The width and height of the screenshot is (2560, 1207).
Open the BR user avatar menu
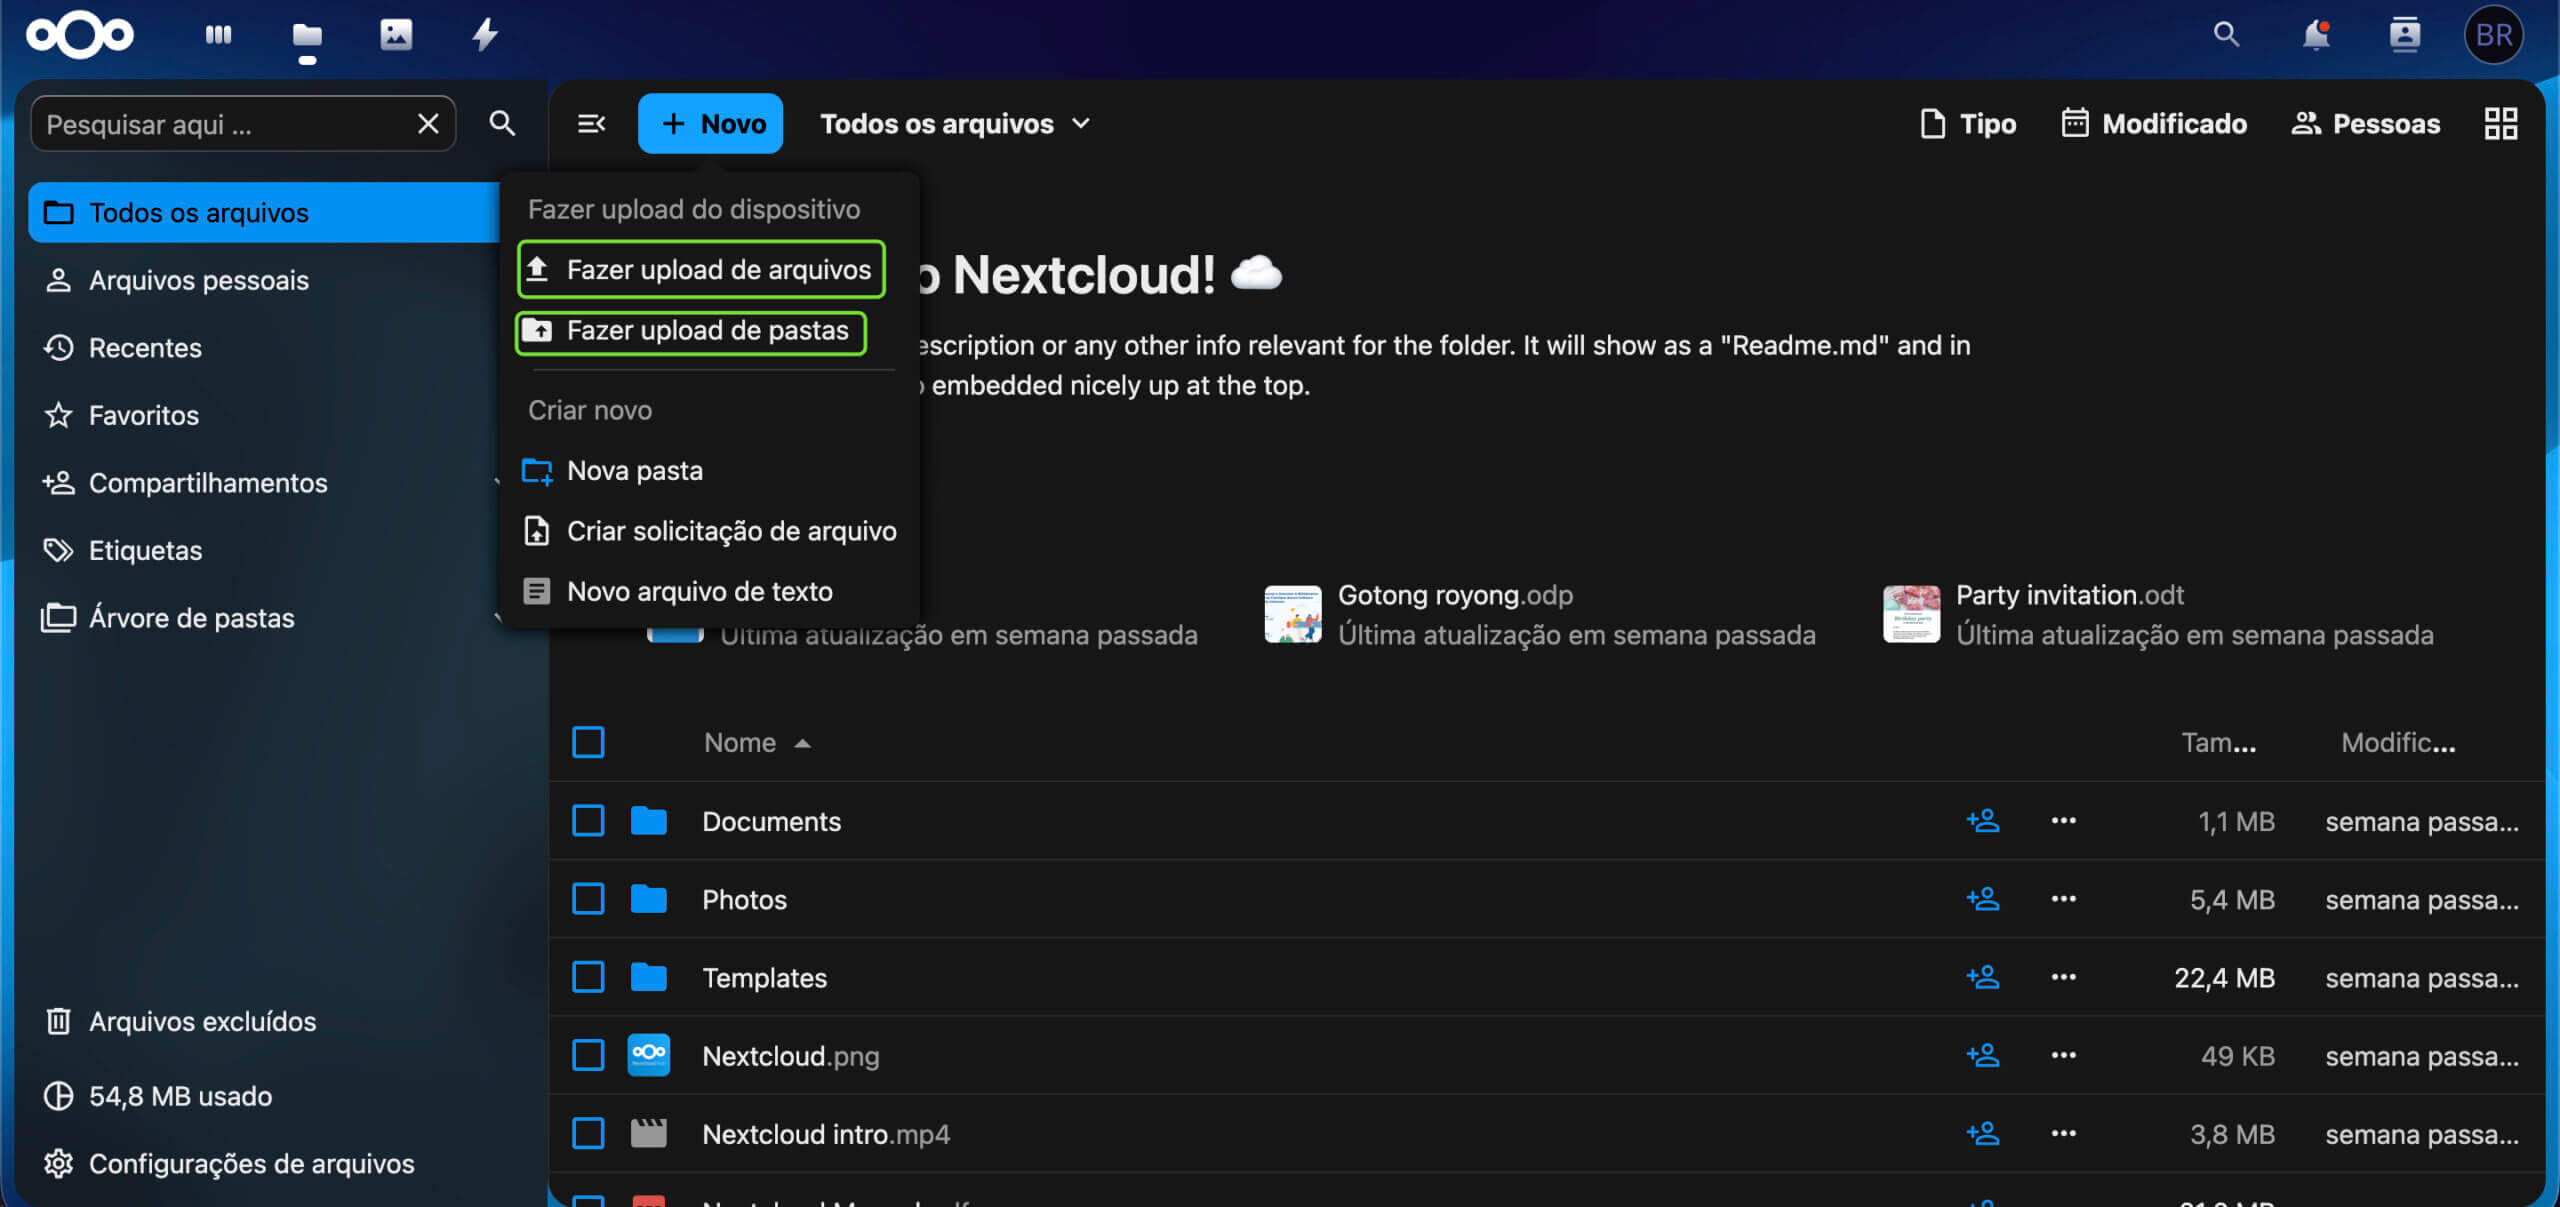pos(2494,35)
